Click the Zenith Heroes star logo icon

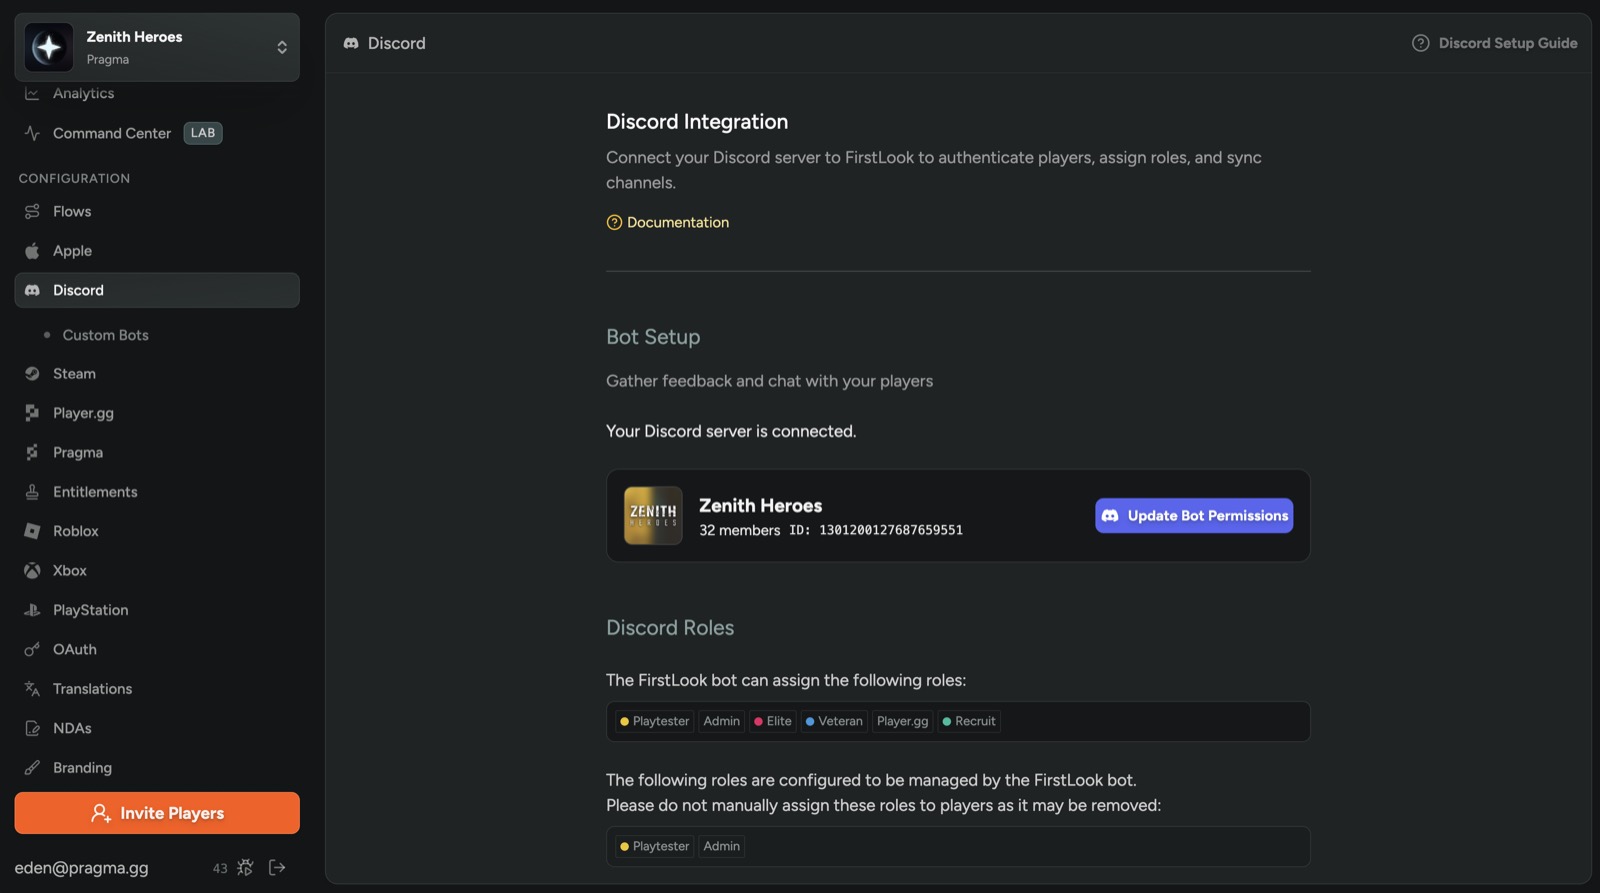49,47
